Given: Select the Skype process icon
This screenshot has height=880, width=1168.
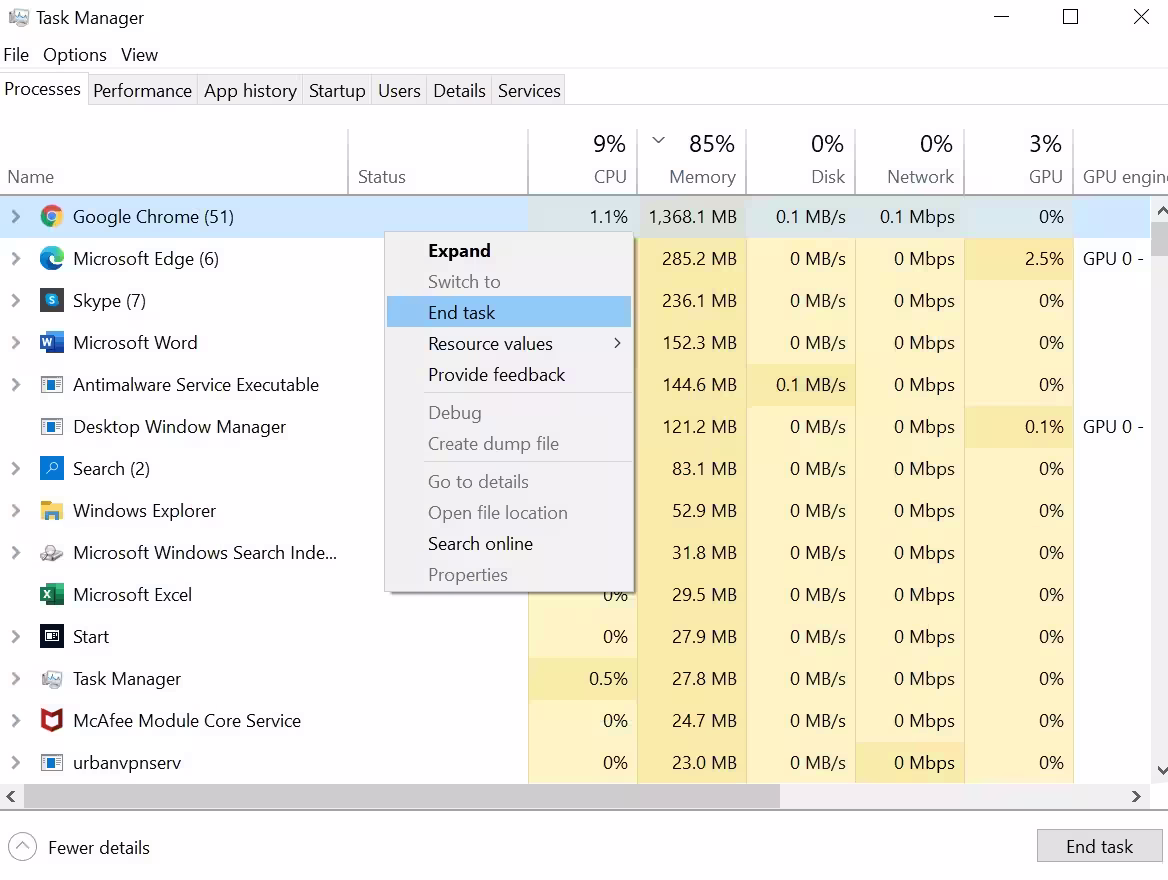Looking at the screenshot, I should (x=51, y=301).
